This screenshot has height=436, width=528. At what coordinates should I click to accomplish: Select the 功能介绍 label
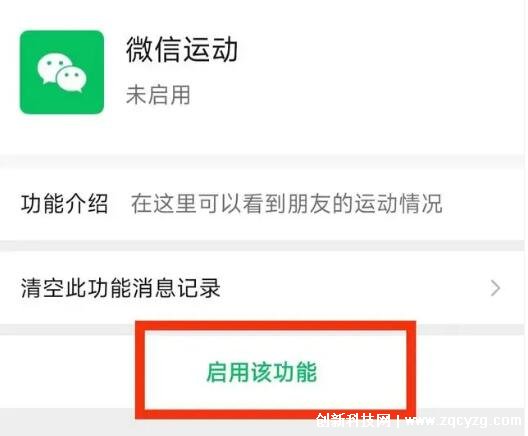click(x=65, y=204)
